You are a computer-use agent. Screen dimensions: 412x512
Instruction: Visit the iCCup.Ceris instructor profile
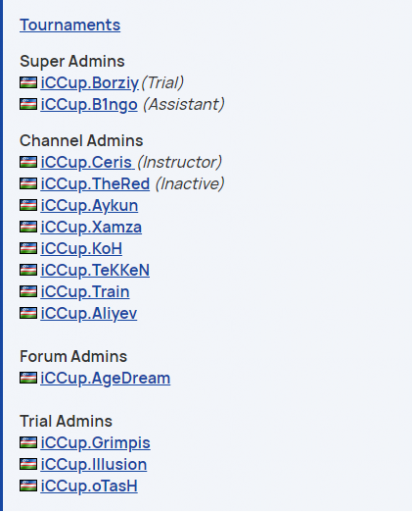[87, 162]
